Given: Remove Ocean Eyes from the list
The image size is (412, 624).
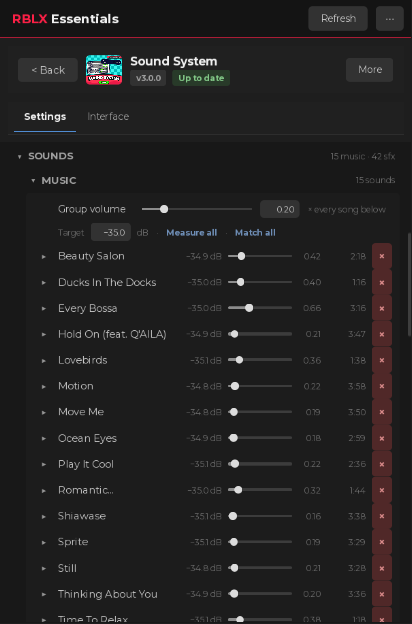Looking at the screenshot, I should (382, 438).
